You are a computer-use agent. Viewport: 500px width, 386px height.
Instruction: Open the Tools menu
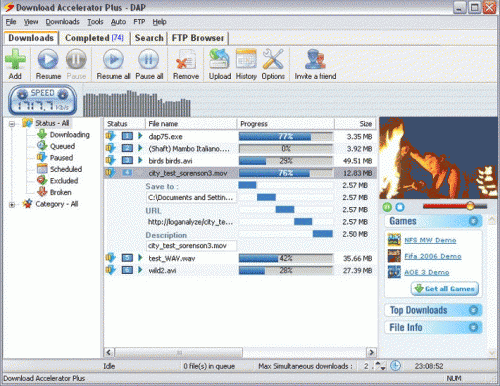pyautogui.click(x=95, y=22)
